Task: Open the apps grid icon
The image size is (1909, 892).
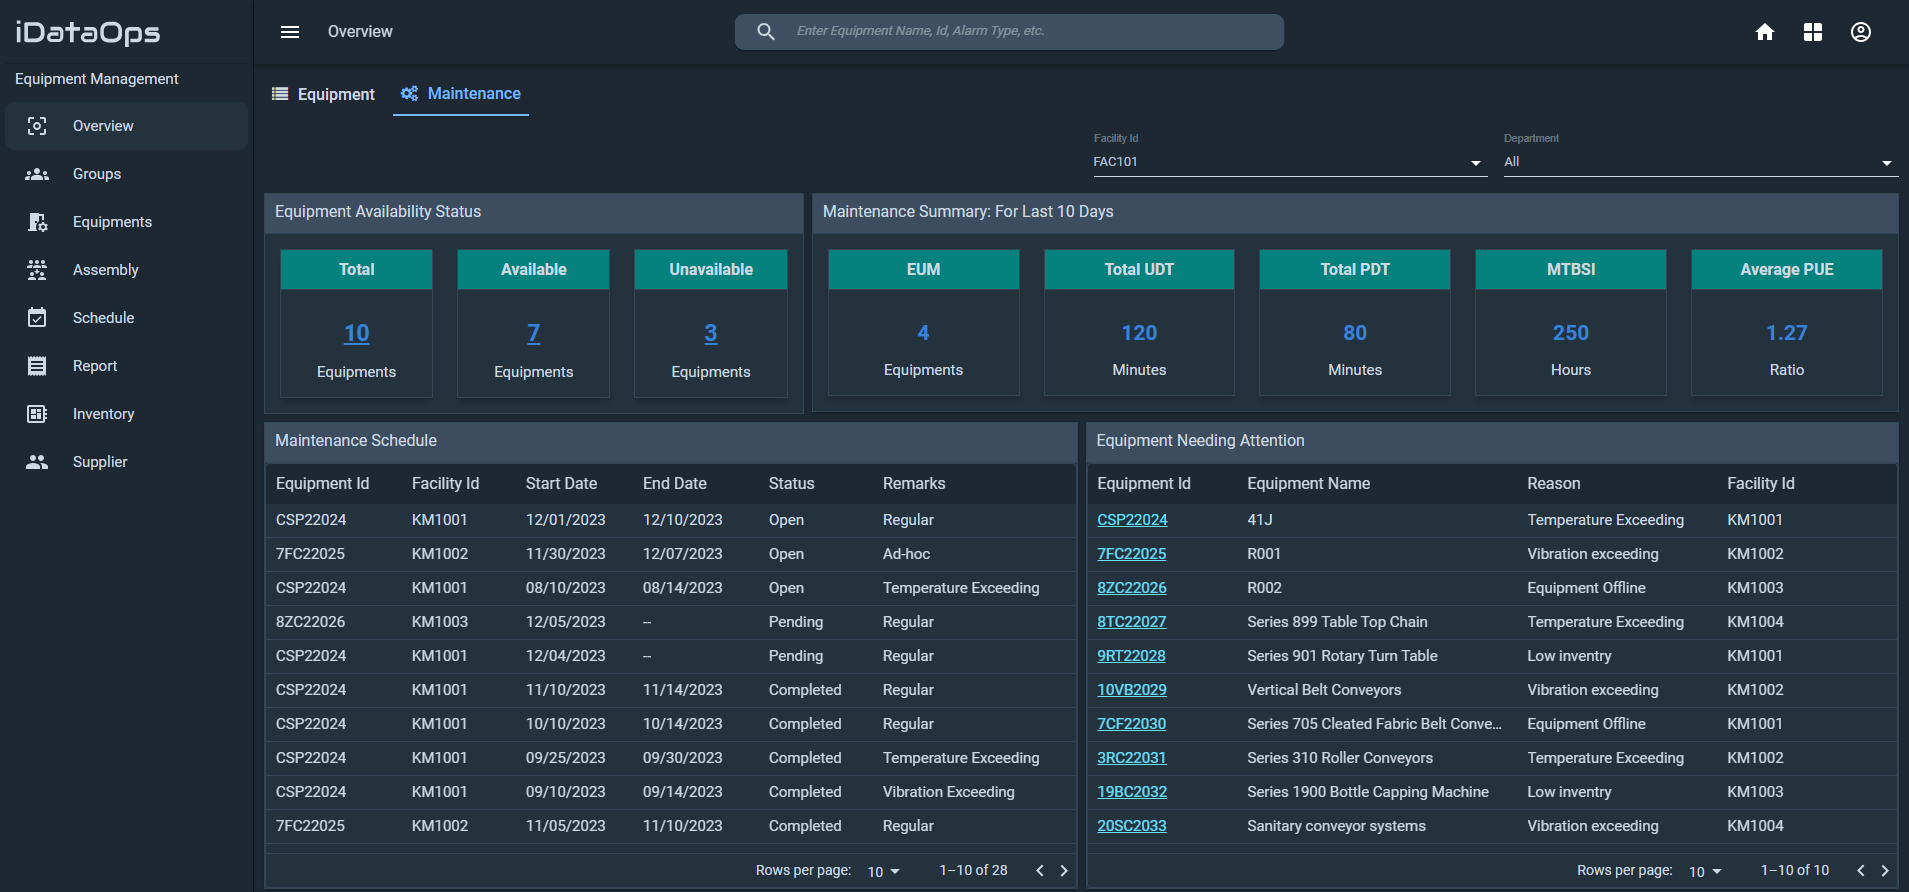Action: pyautogui.click(x=1813, y=32)
